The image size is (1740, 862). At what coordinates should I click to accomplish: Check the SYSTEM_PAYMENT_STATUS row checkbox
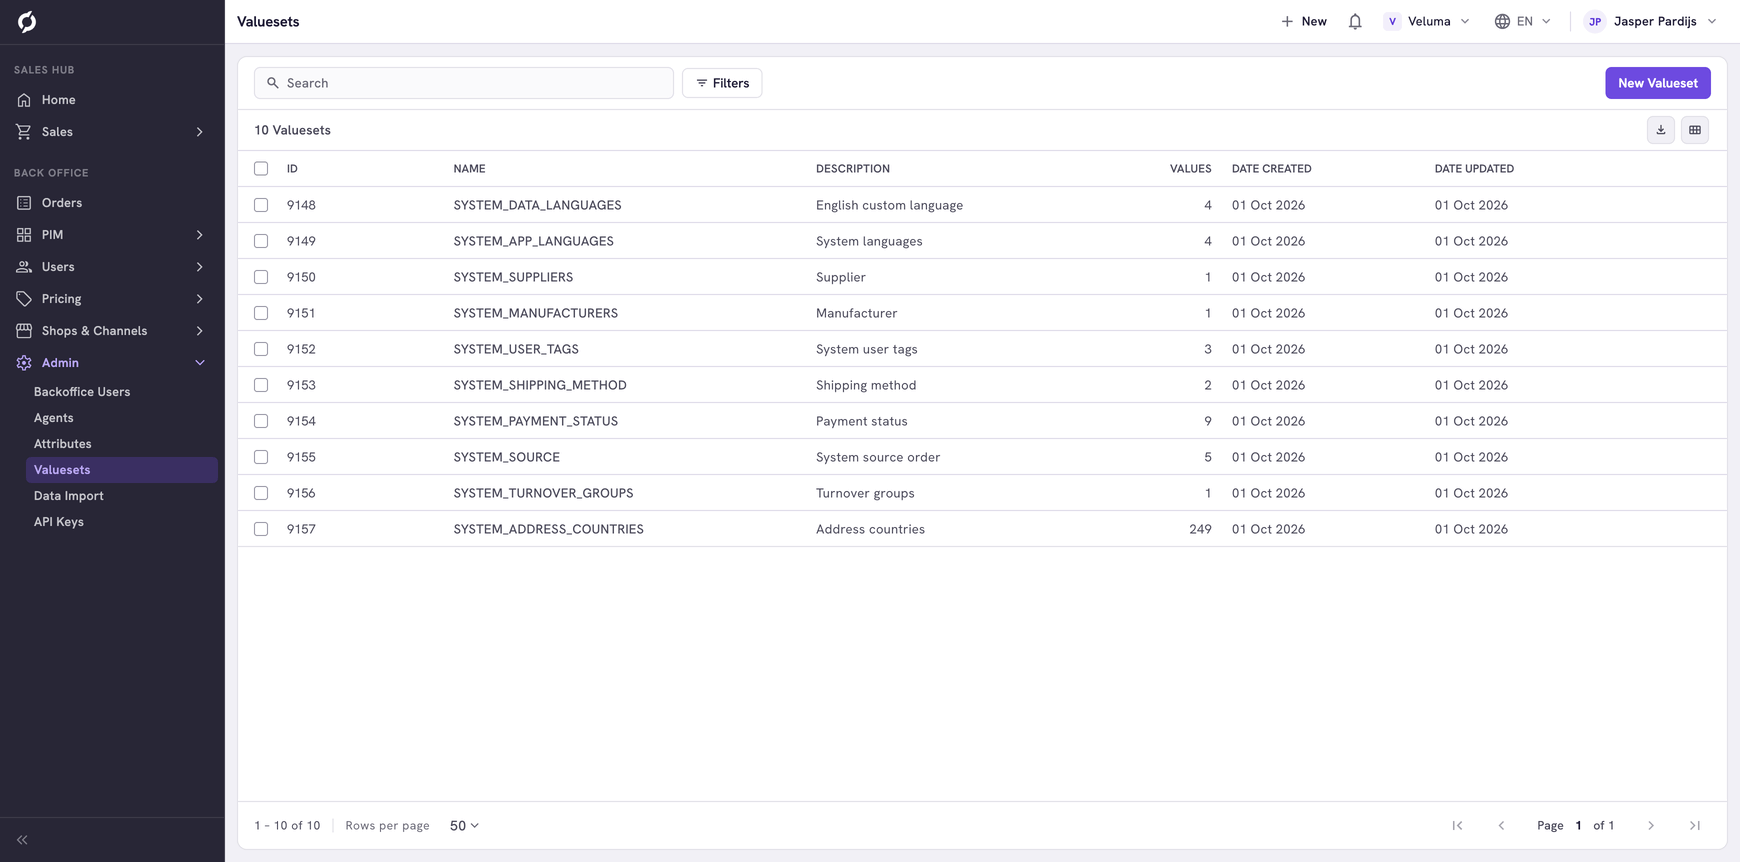261,421
